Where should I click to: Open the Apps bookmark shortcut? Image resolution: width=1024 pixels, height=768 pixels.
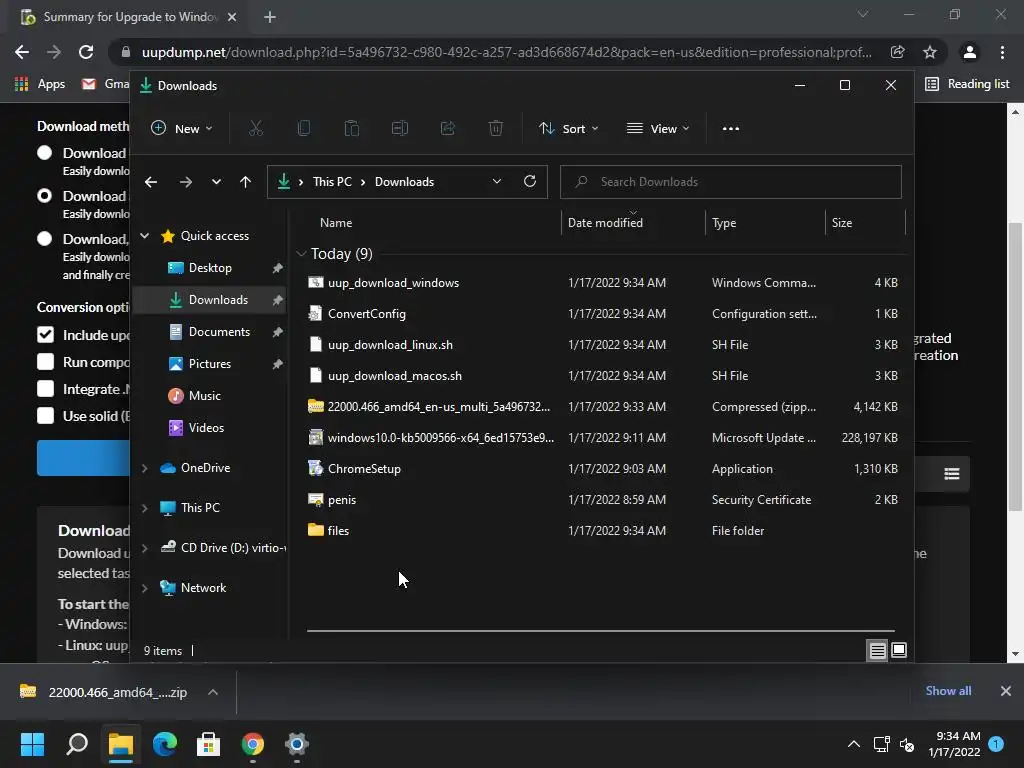pos(39,84)
